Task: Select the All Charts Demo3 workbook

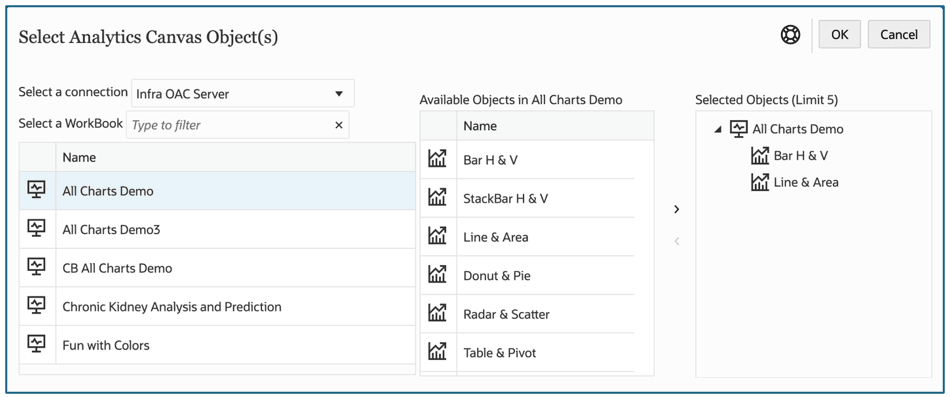Action: tap(217, 230)
